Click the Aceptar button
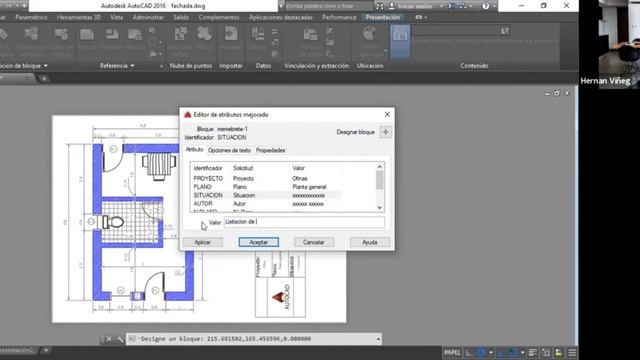This screenshot has width=640, height=360. coord(259,242)
